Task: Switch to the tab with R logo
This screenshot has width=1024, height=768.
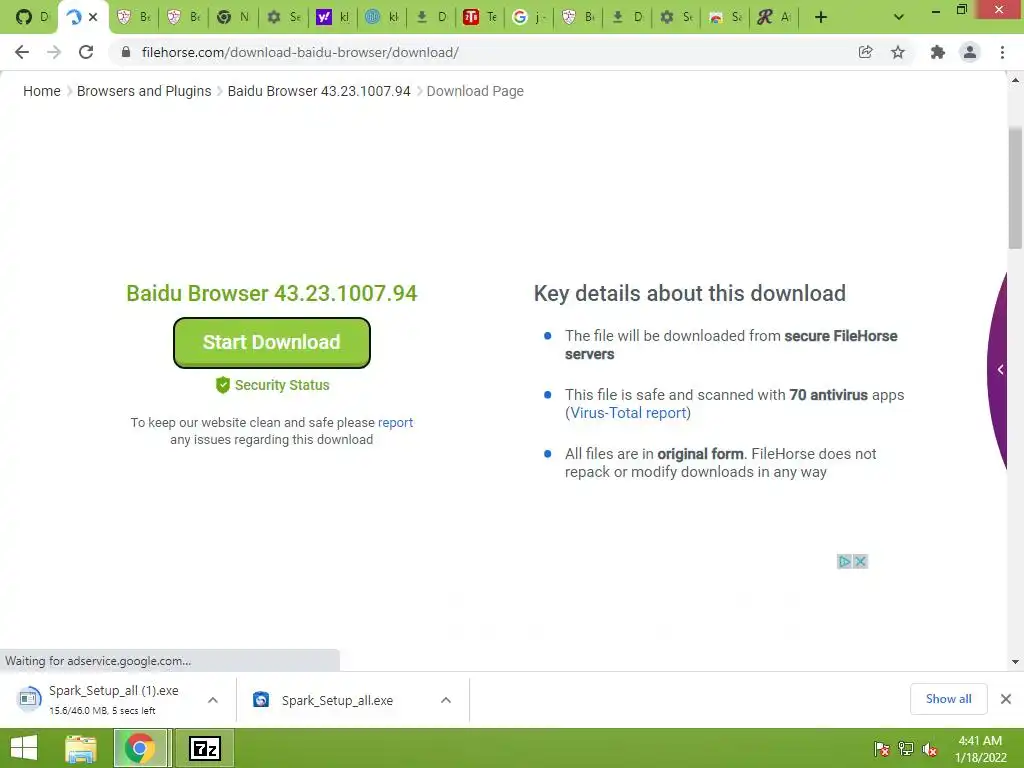Action: click(x=773, y=17)
